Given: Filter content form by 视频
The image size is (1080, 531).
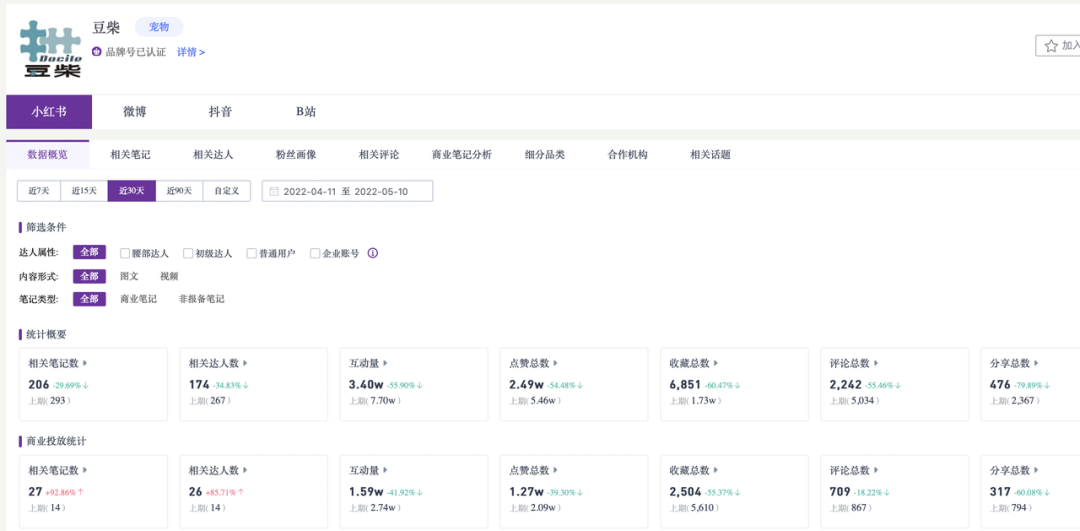Looking at the screenshot, I should pyautogui.click(x=169, y=276).
